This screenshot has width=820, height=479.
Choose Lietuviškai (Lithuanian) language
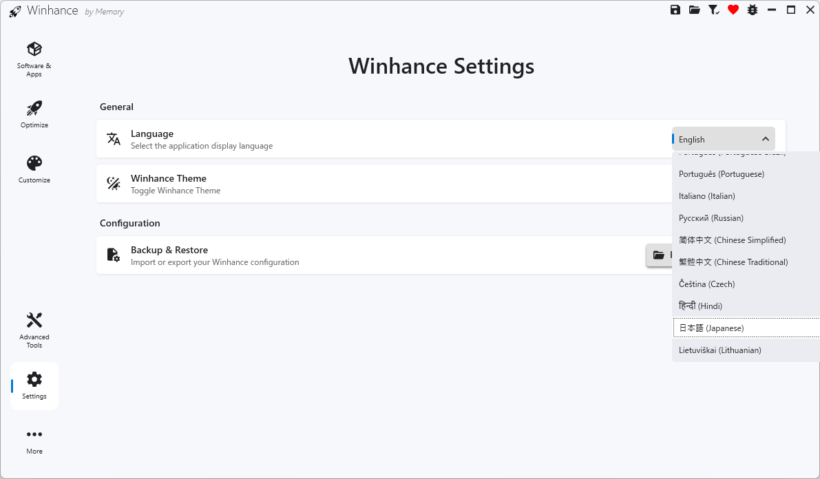(746, 350)
